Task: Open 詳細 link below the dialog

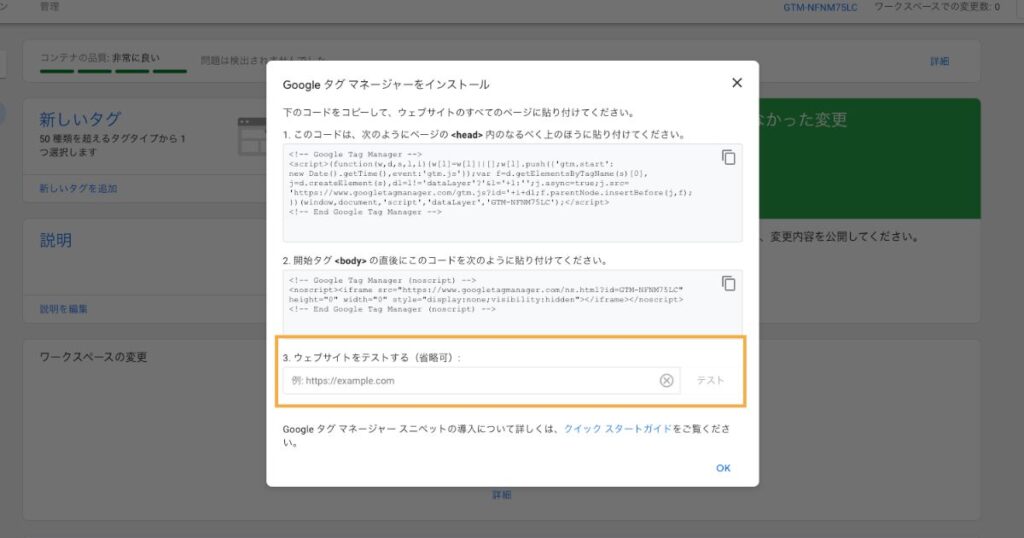Action: [x=502, y=495]
